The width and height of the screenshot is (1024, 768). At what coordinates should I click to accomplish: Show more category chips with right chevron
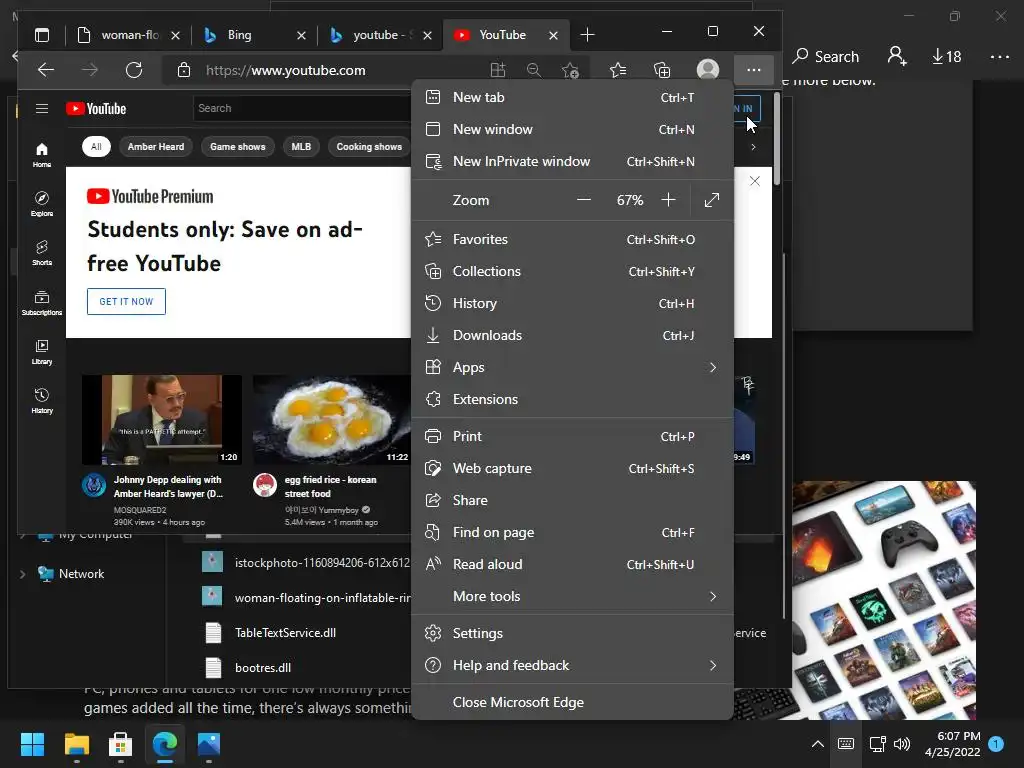pyautogui.click(x=753, y=147)
